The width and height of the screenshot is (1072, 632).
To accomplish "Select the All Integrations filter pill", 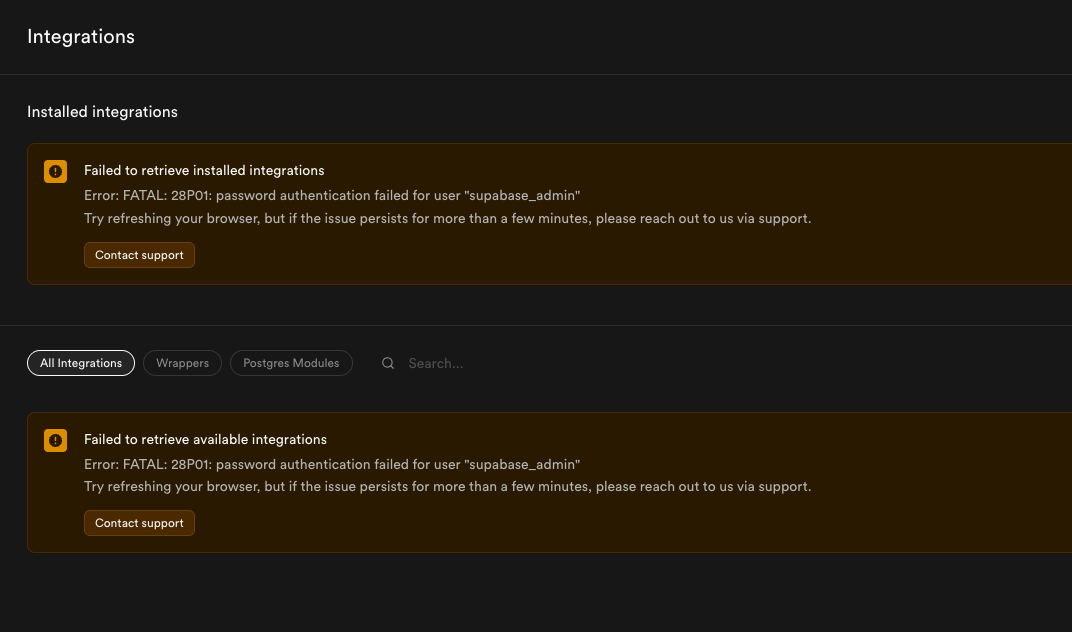I will tap(80, 363).
